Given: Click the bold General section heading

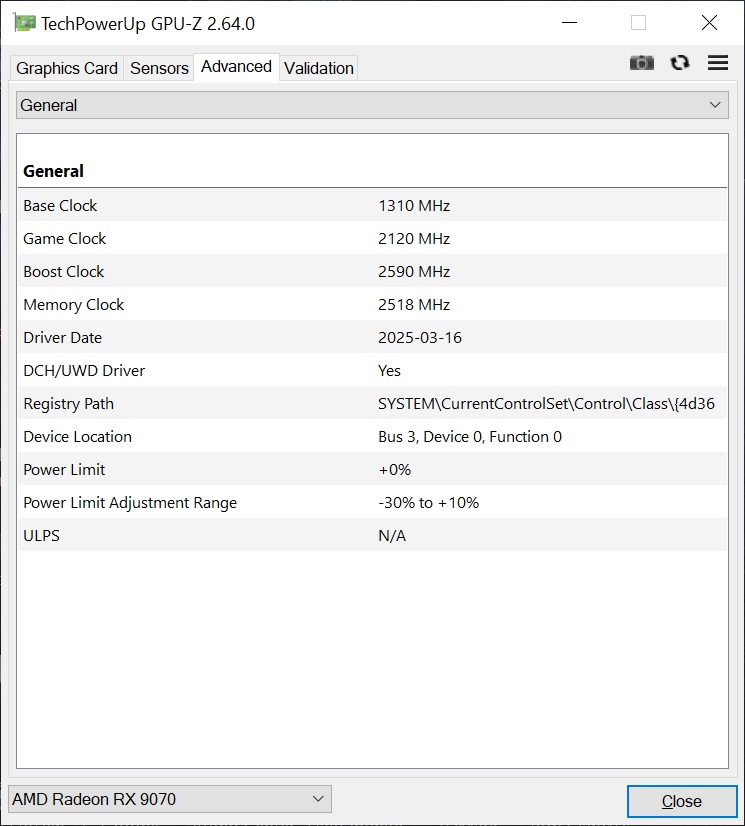Looking at the screenshot, I should tap(53, 171).
